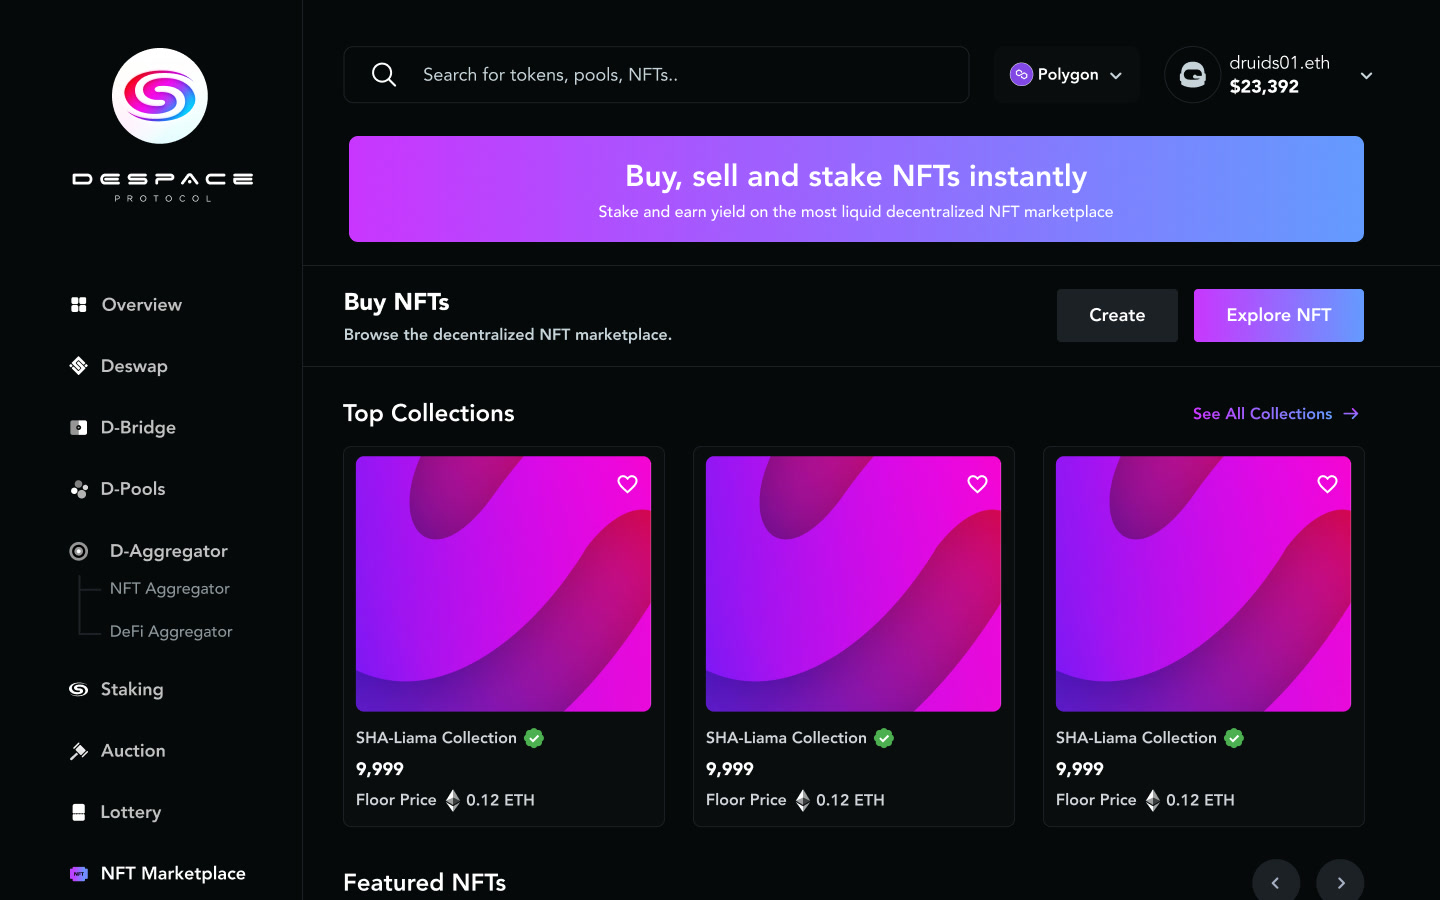The image size is (1440, 900).
Task: Click previous arrow in Featured NFTs
Action: pyautogui.click(x=1276, y=883)
